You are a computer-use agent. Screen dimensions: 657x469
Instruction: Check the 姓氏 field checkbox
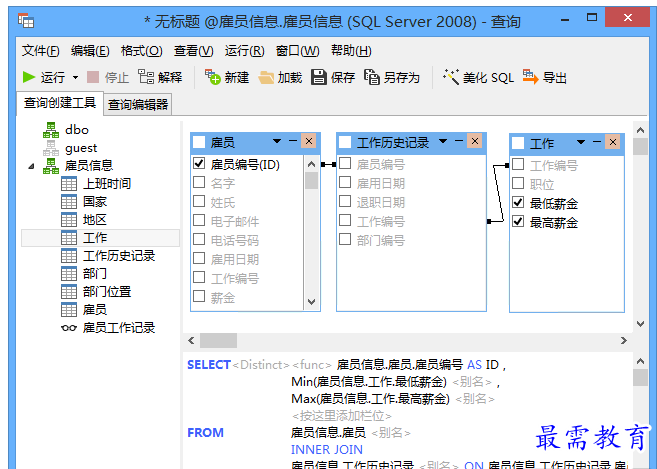click(x=199, y=201)
